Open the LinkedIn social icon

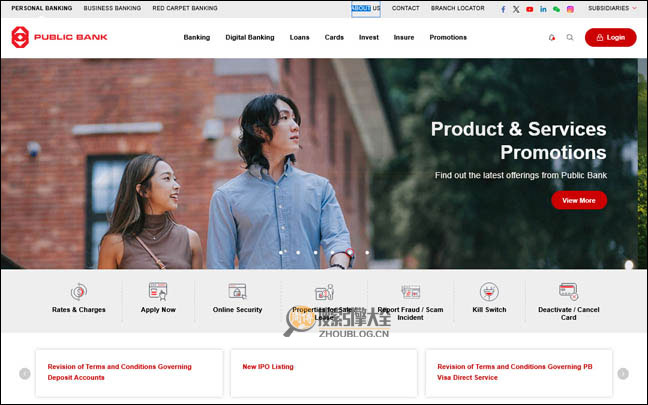tap(543, 8)
